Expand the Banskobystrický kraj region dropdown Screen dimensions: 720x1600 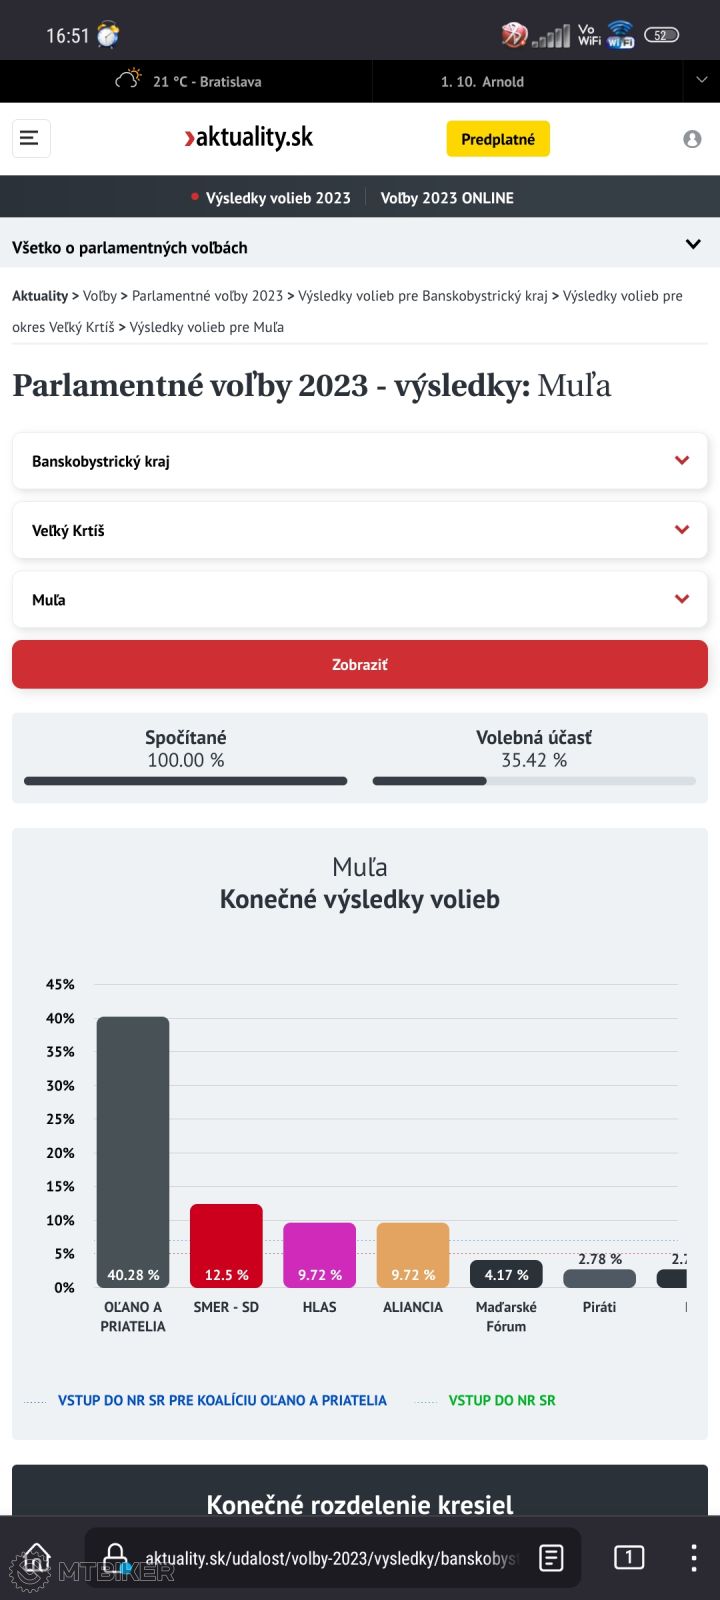pyautogui.click(x=682, y=461)
